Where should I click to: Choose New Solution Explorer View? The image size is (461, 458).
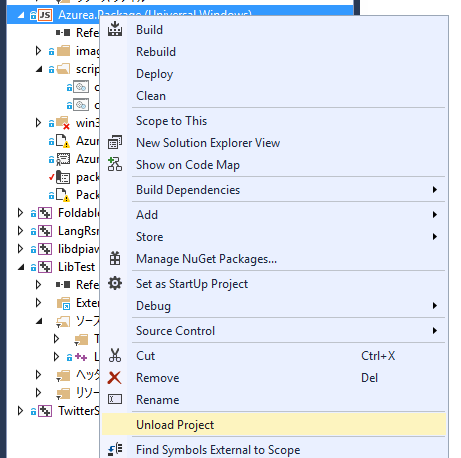click(x=274, y=143)
